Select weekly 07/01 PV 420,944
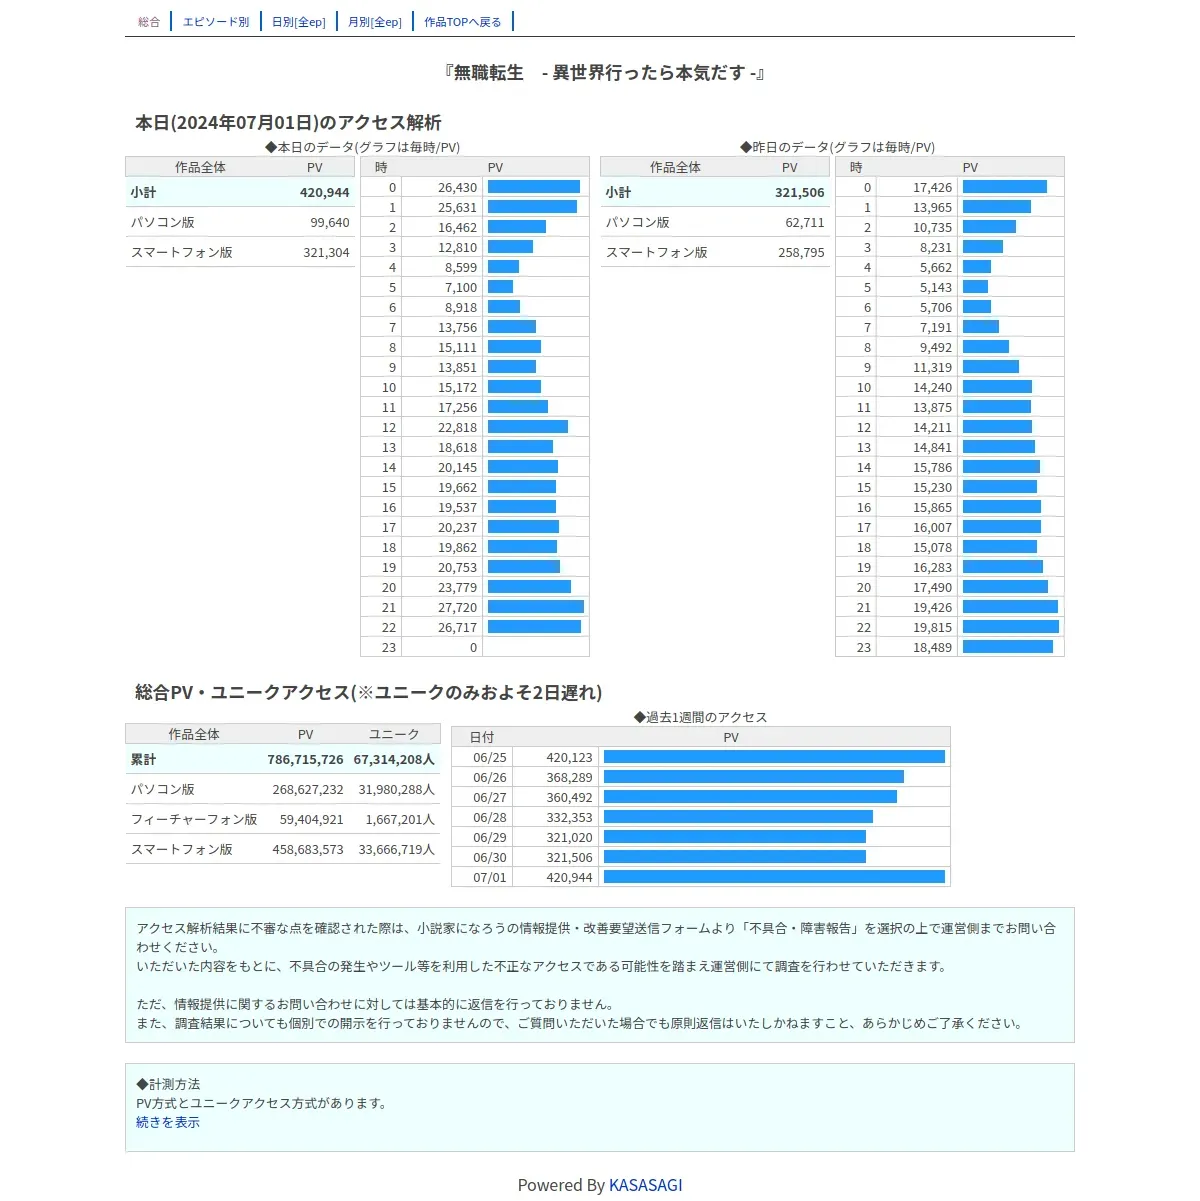 point(569,877)
